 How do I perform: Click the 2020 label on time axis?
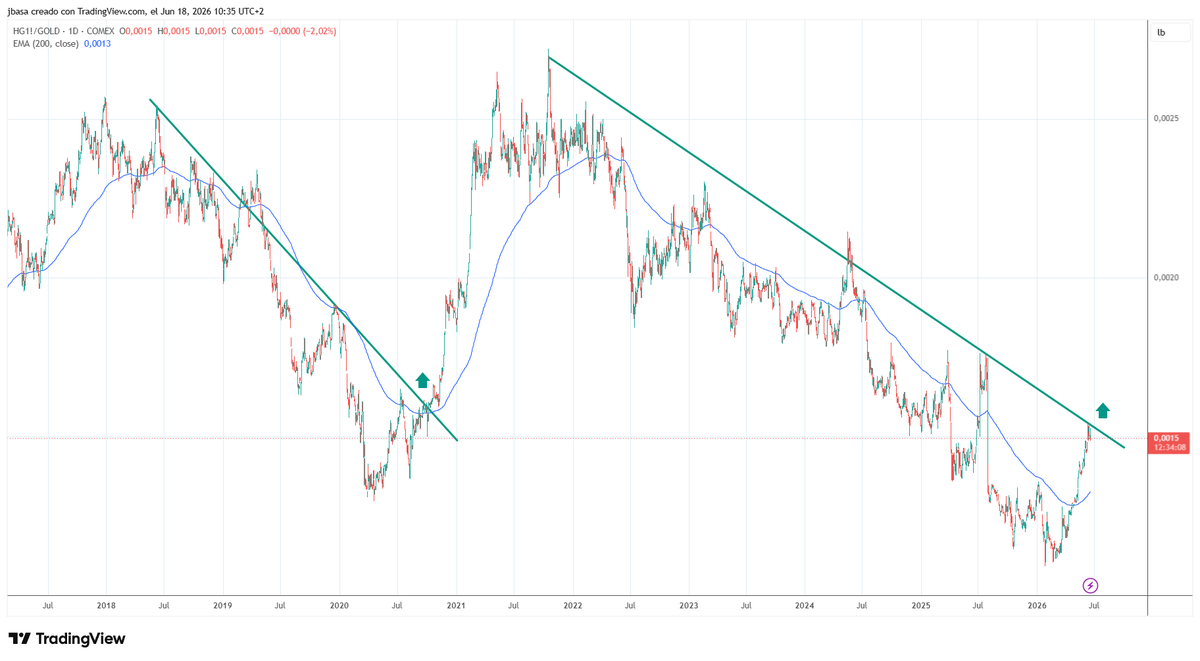coord(339,606)
